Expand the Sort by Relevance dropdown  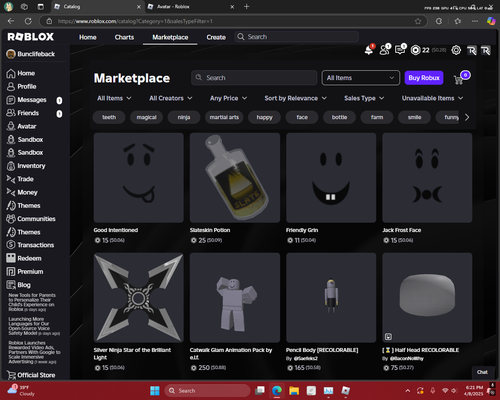(295, 98)
